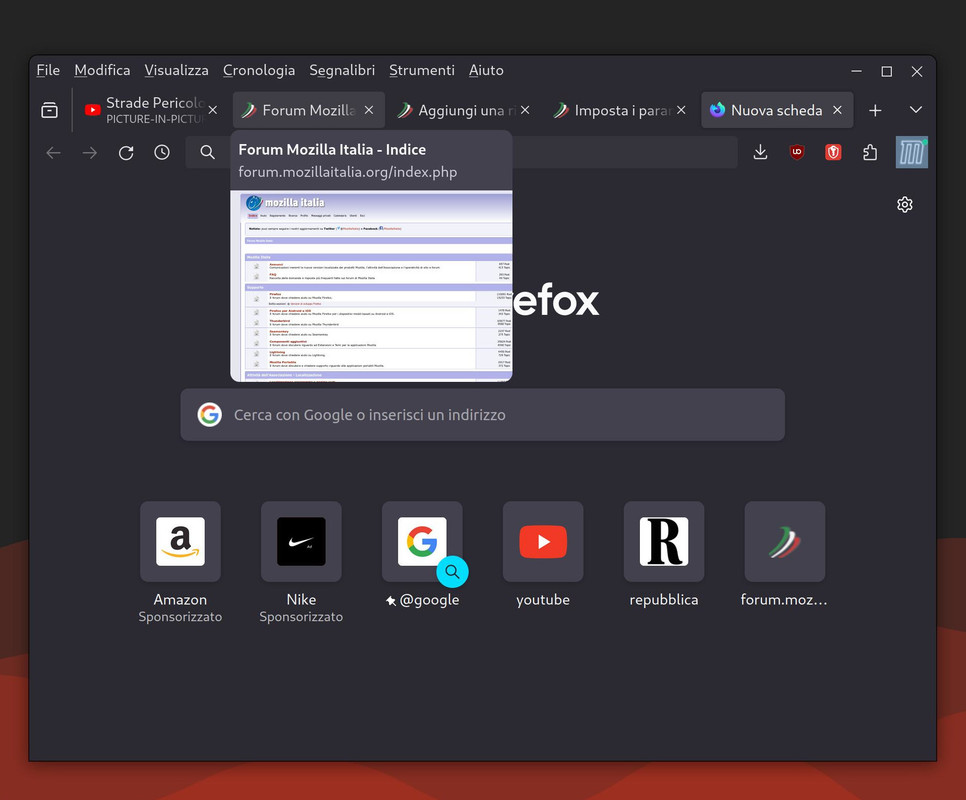Open the repubblica shortcut tile
Image resolution: width=966 pixels, height=800 pixels.
pos(664,541)
